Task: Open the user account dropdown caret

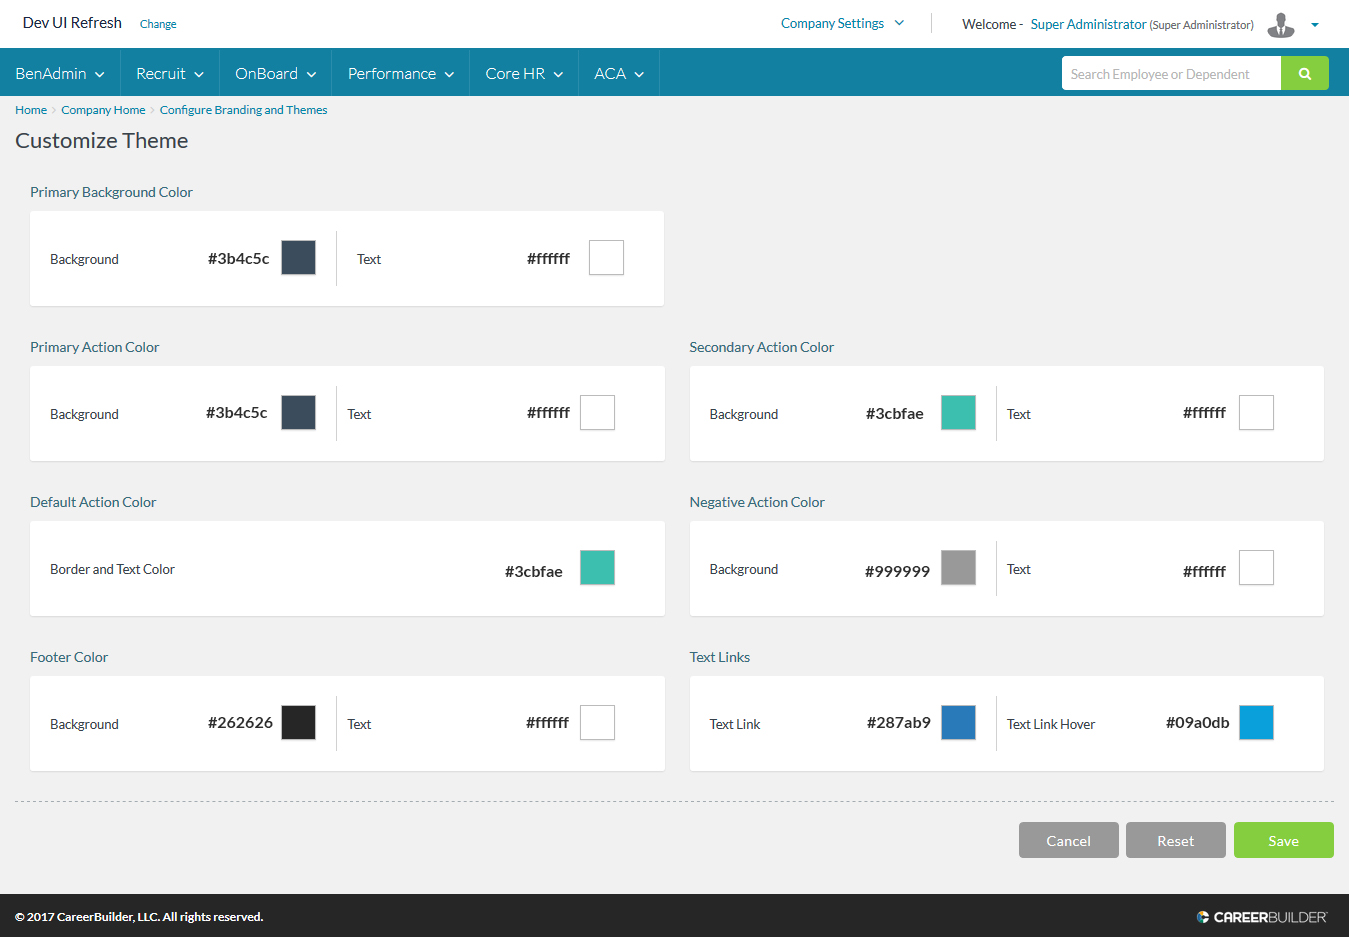Action: coord(1315,25)
